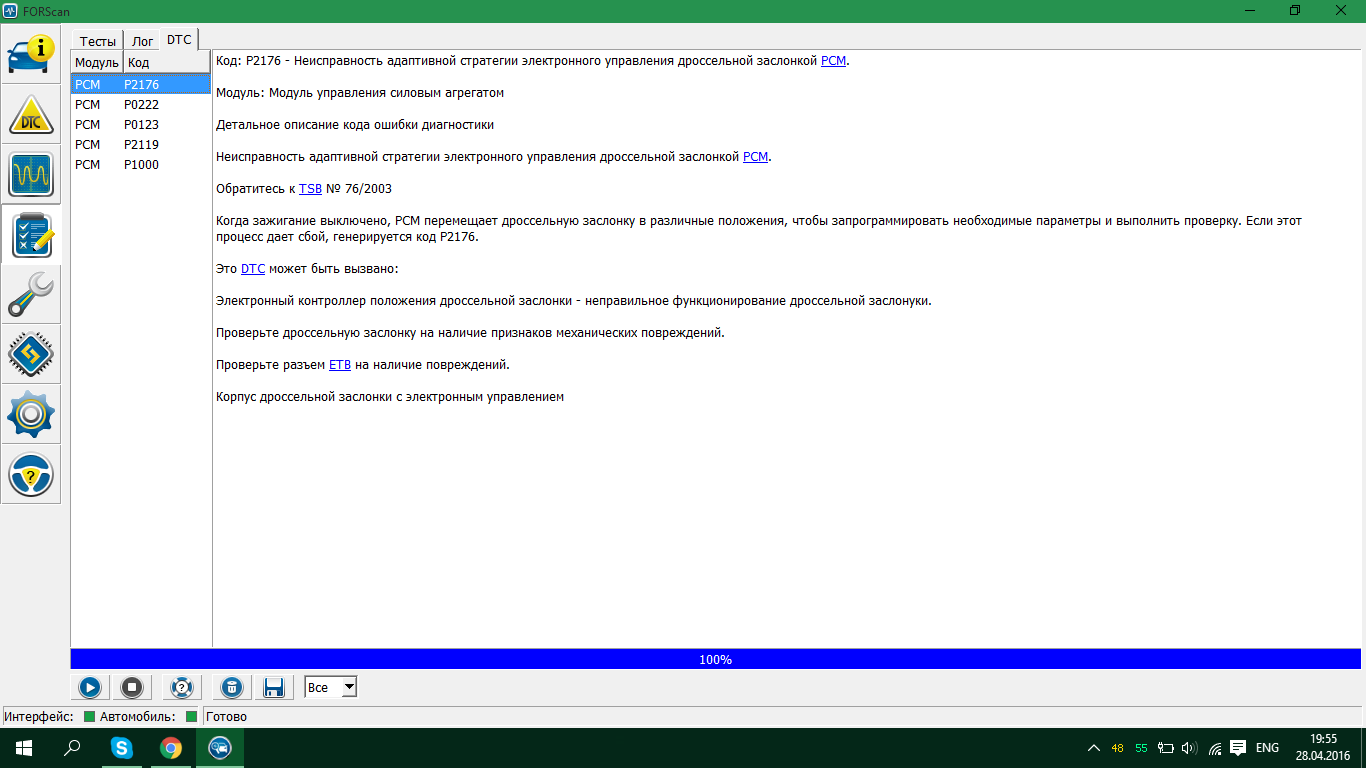Click the 100% blue progress bar
1366x768 pixels.
click(x=715, y=659)
